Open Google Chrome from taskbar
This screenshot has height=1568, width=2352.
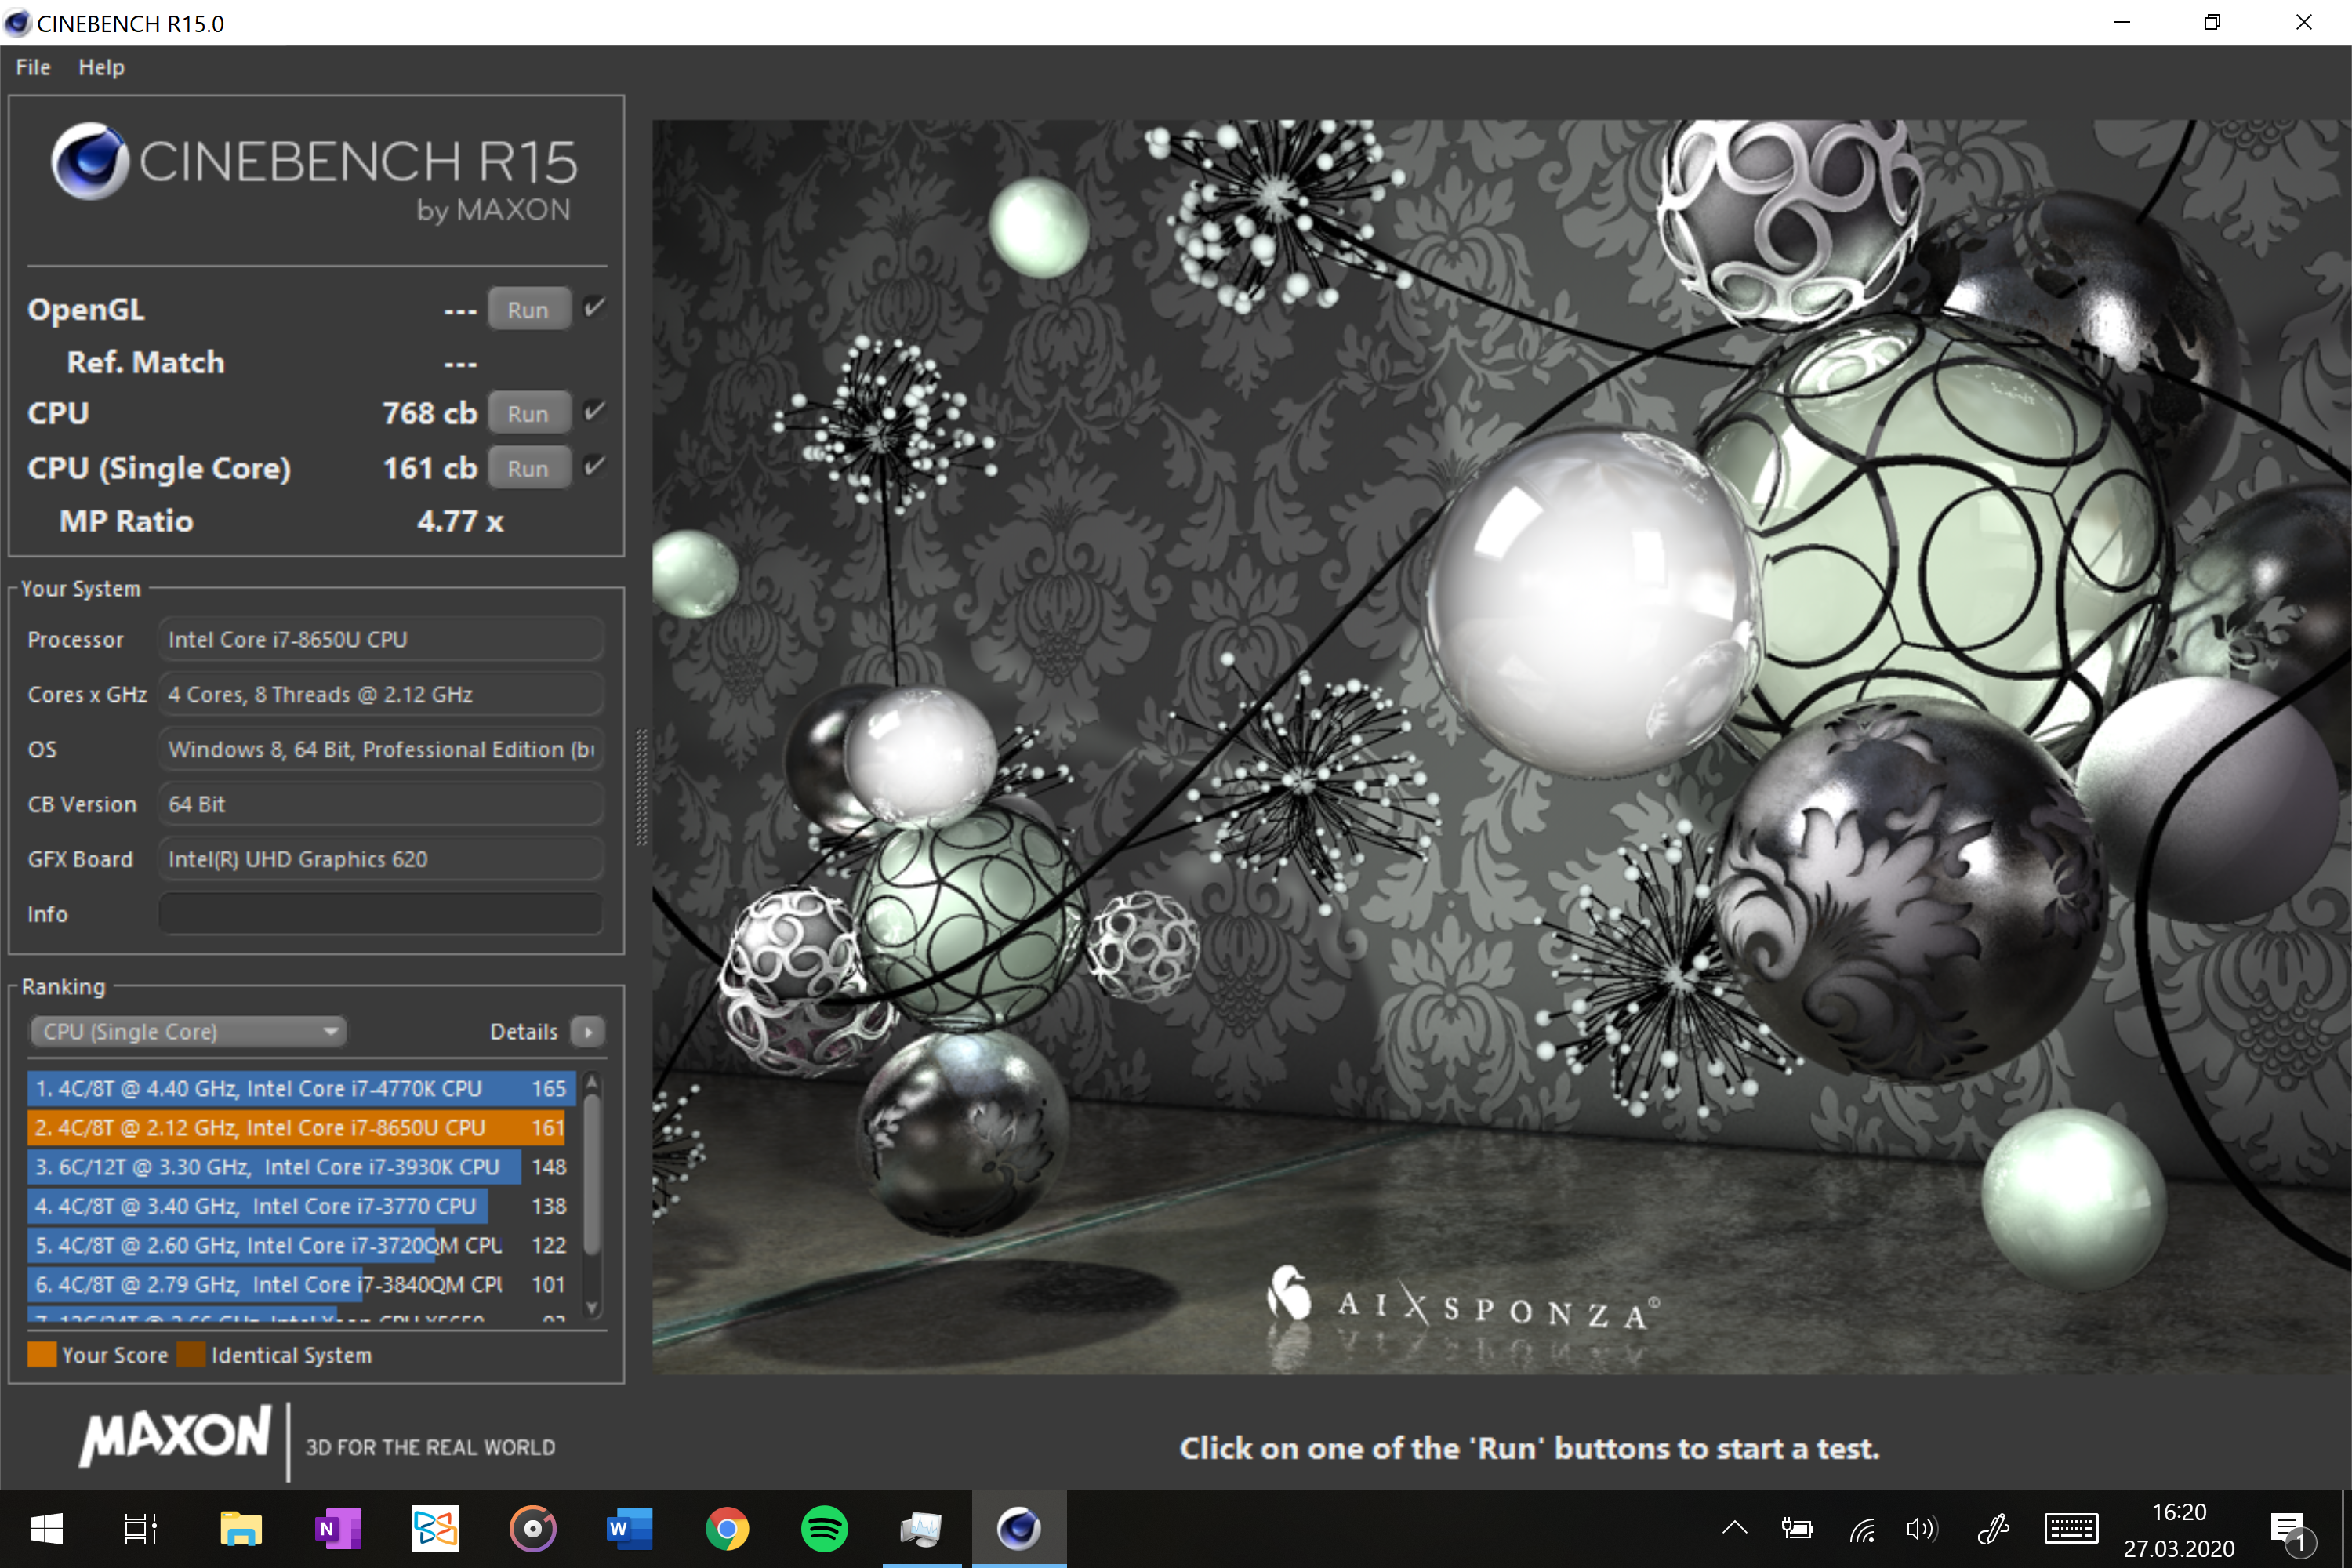[727, 1528]
